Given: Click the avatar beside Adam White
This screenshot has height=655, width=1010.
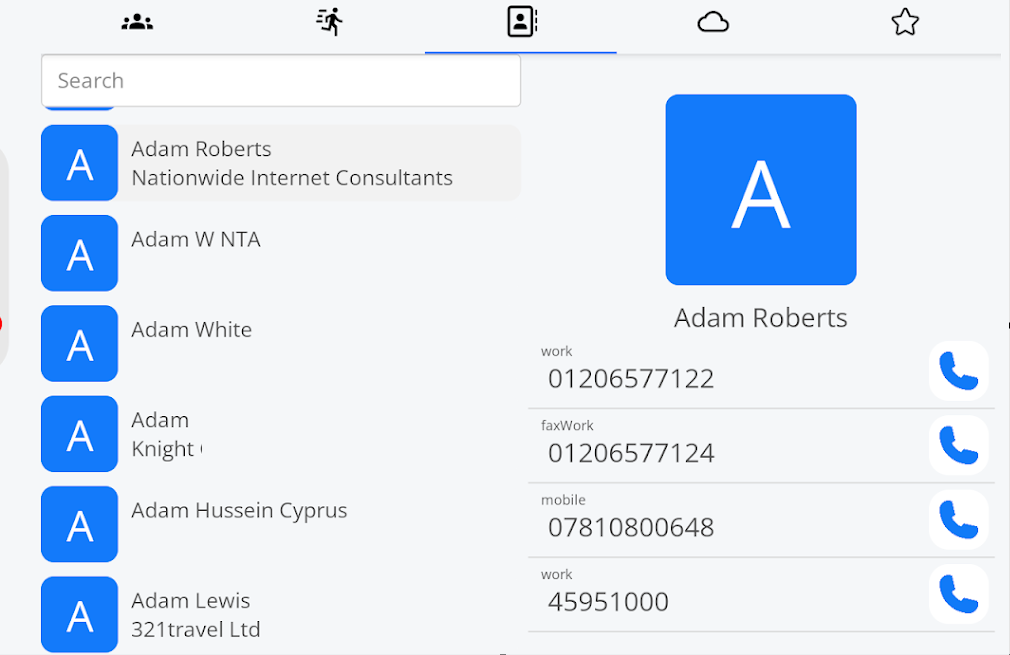Looking at the screenshot, I should 79,344.
